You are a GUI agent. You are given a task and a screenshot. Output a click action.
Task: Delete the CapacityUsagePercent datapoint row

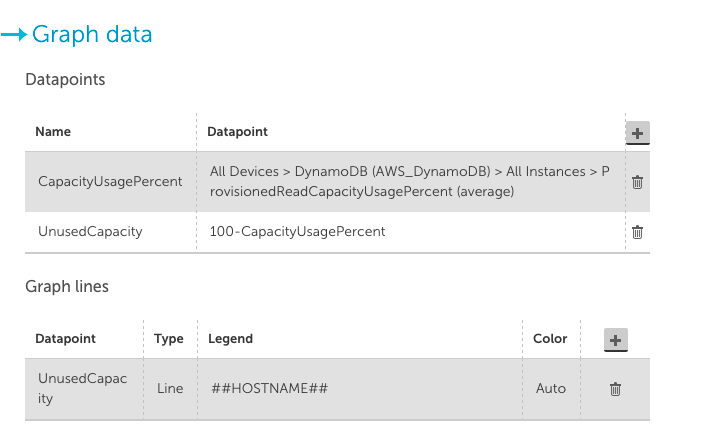pyautogui.click(x=638, y=182)
